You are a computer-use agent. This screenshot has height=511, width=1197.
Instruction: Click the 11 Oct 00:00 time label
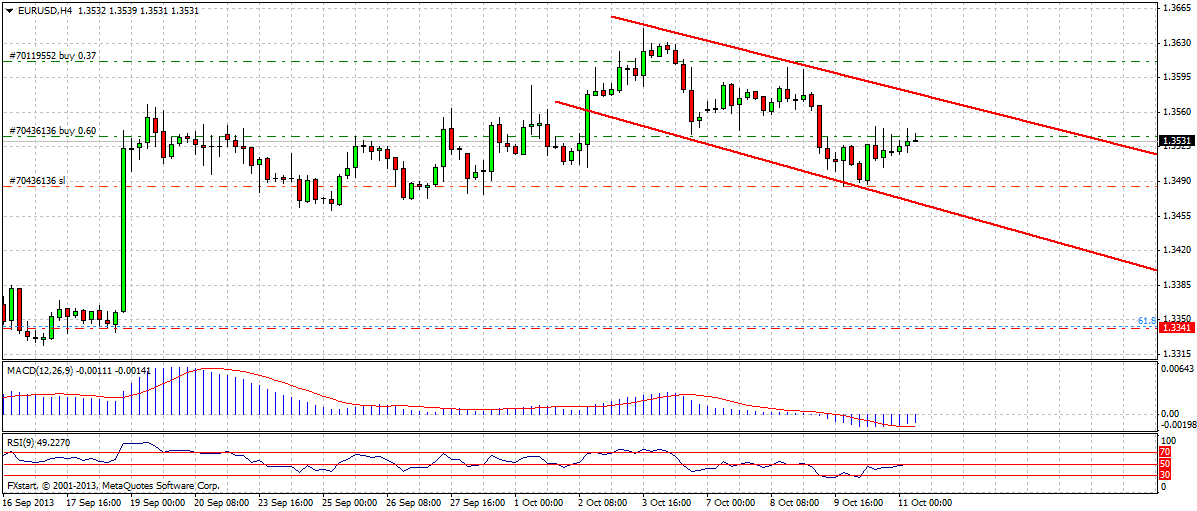coord(924,503)
